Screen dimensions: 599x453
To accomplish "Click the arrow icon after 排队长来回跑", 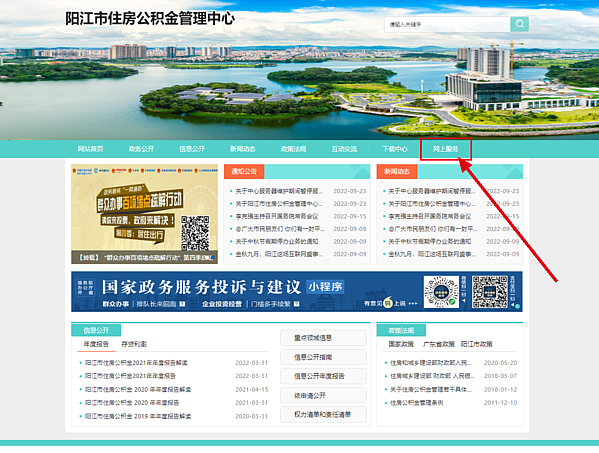I will 182,304.
